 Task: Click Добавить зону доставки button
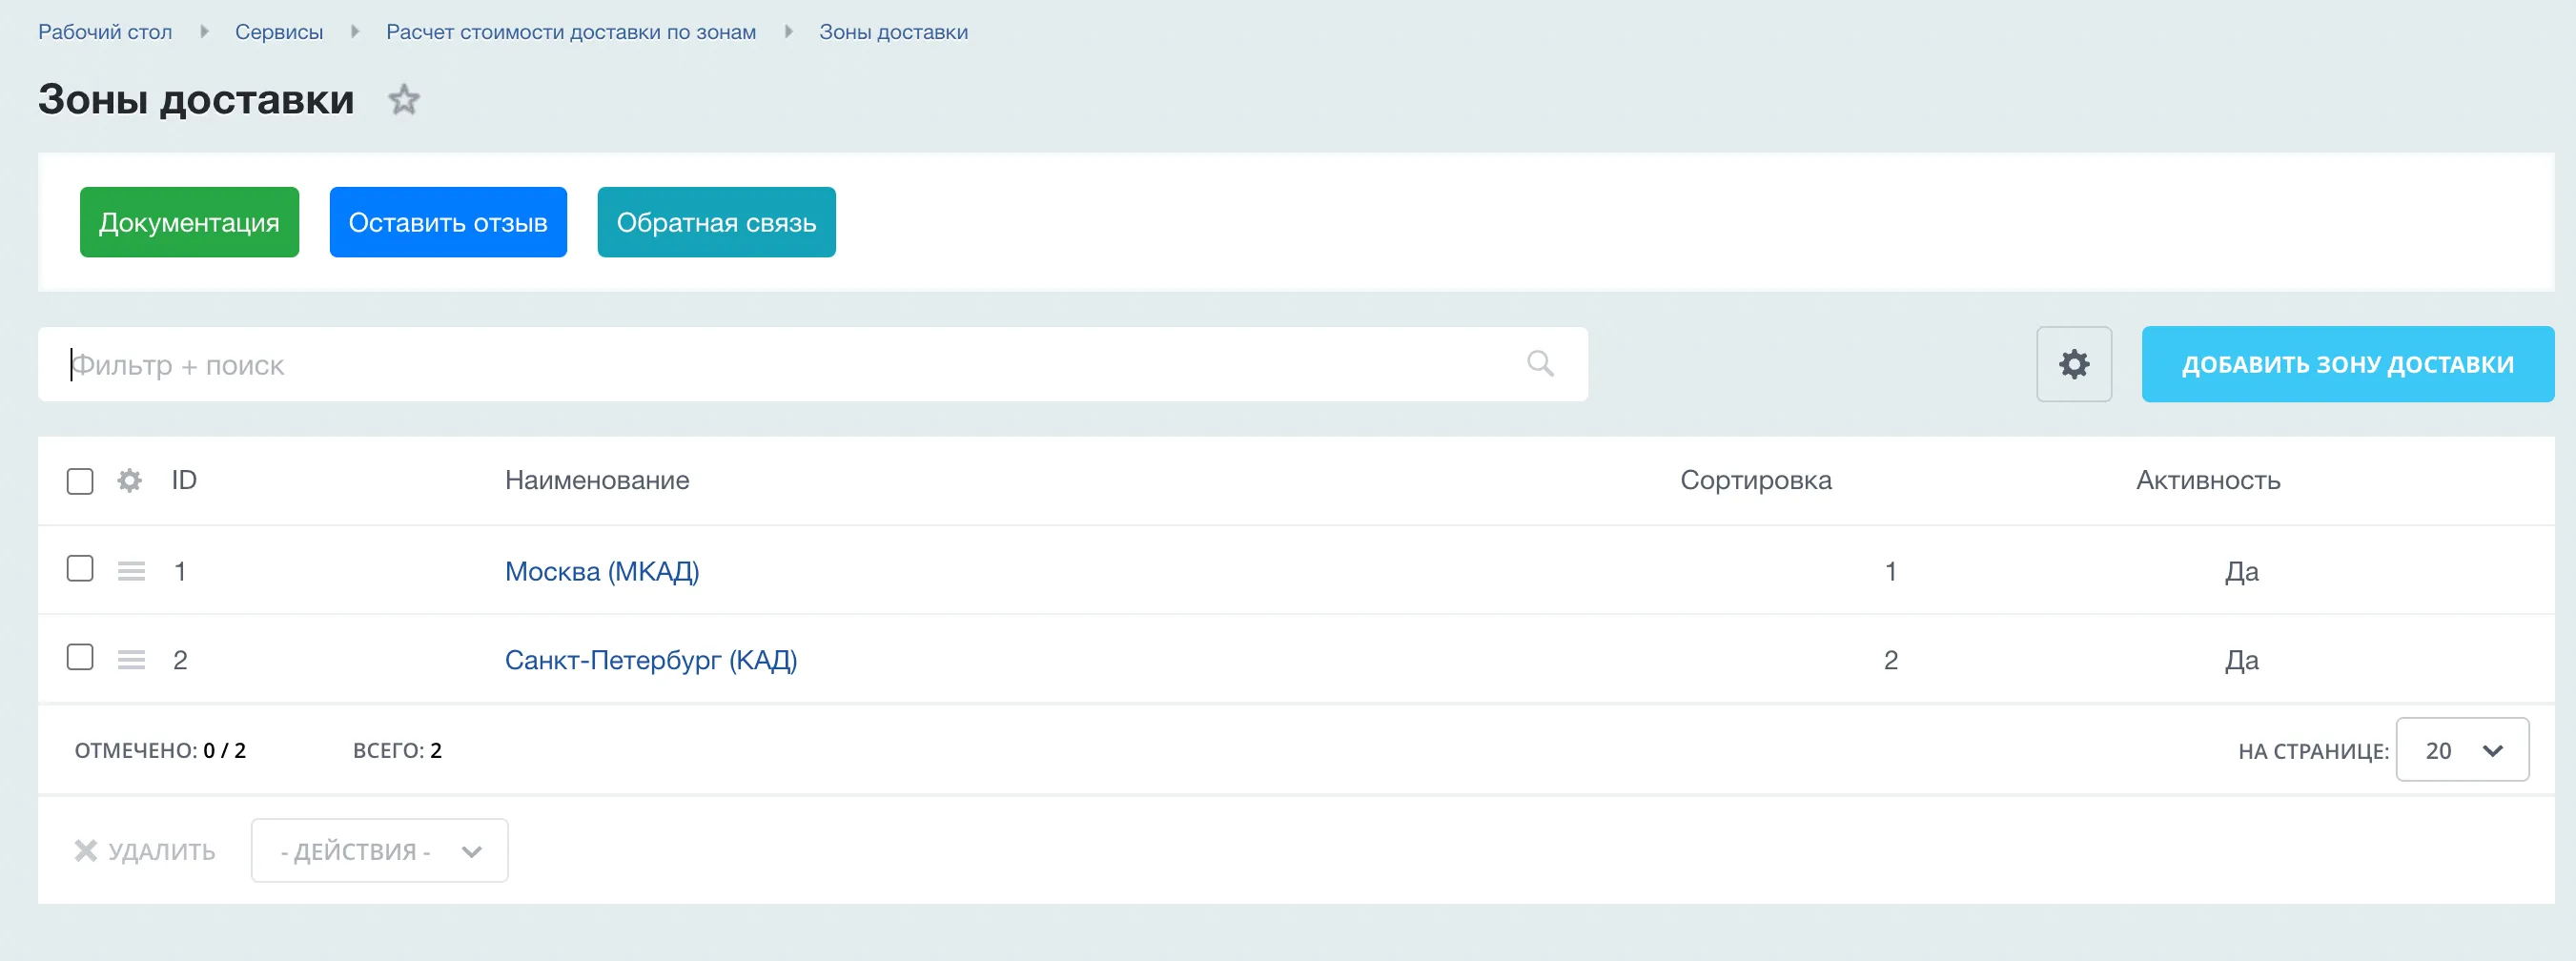point(2348,364)
